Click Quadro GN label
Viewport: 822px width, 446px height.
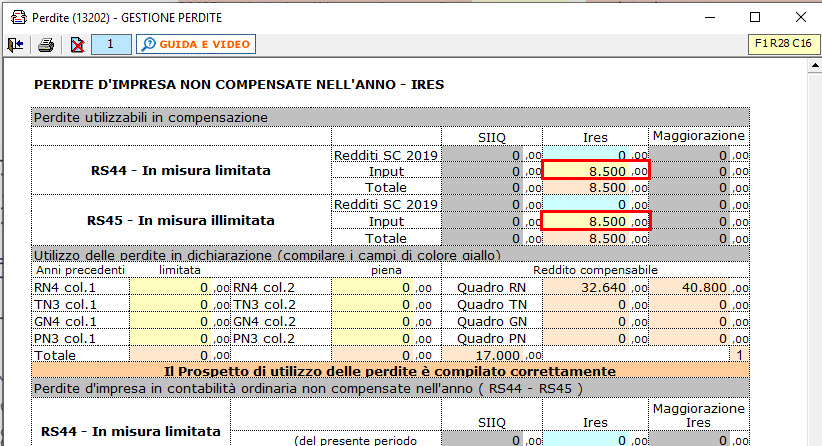point(491,321)
